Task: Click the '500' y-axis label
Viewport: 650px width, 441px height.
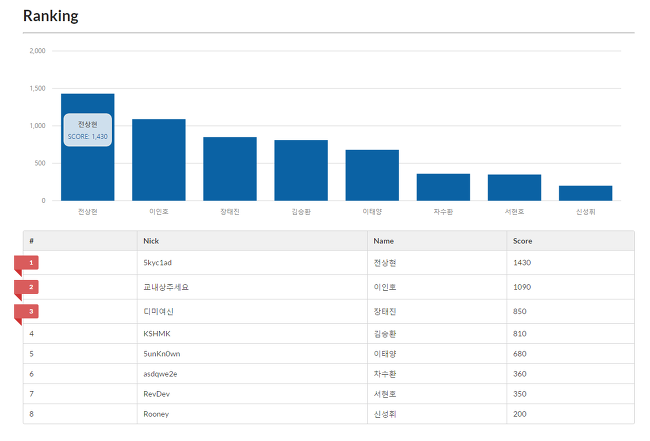Action: (x=40, y=163)
